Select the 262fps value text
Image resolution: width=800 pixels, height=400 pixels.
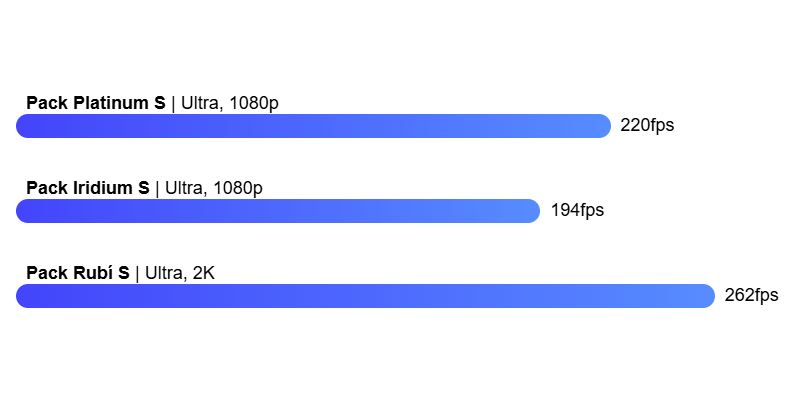(x=752, y=296)
